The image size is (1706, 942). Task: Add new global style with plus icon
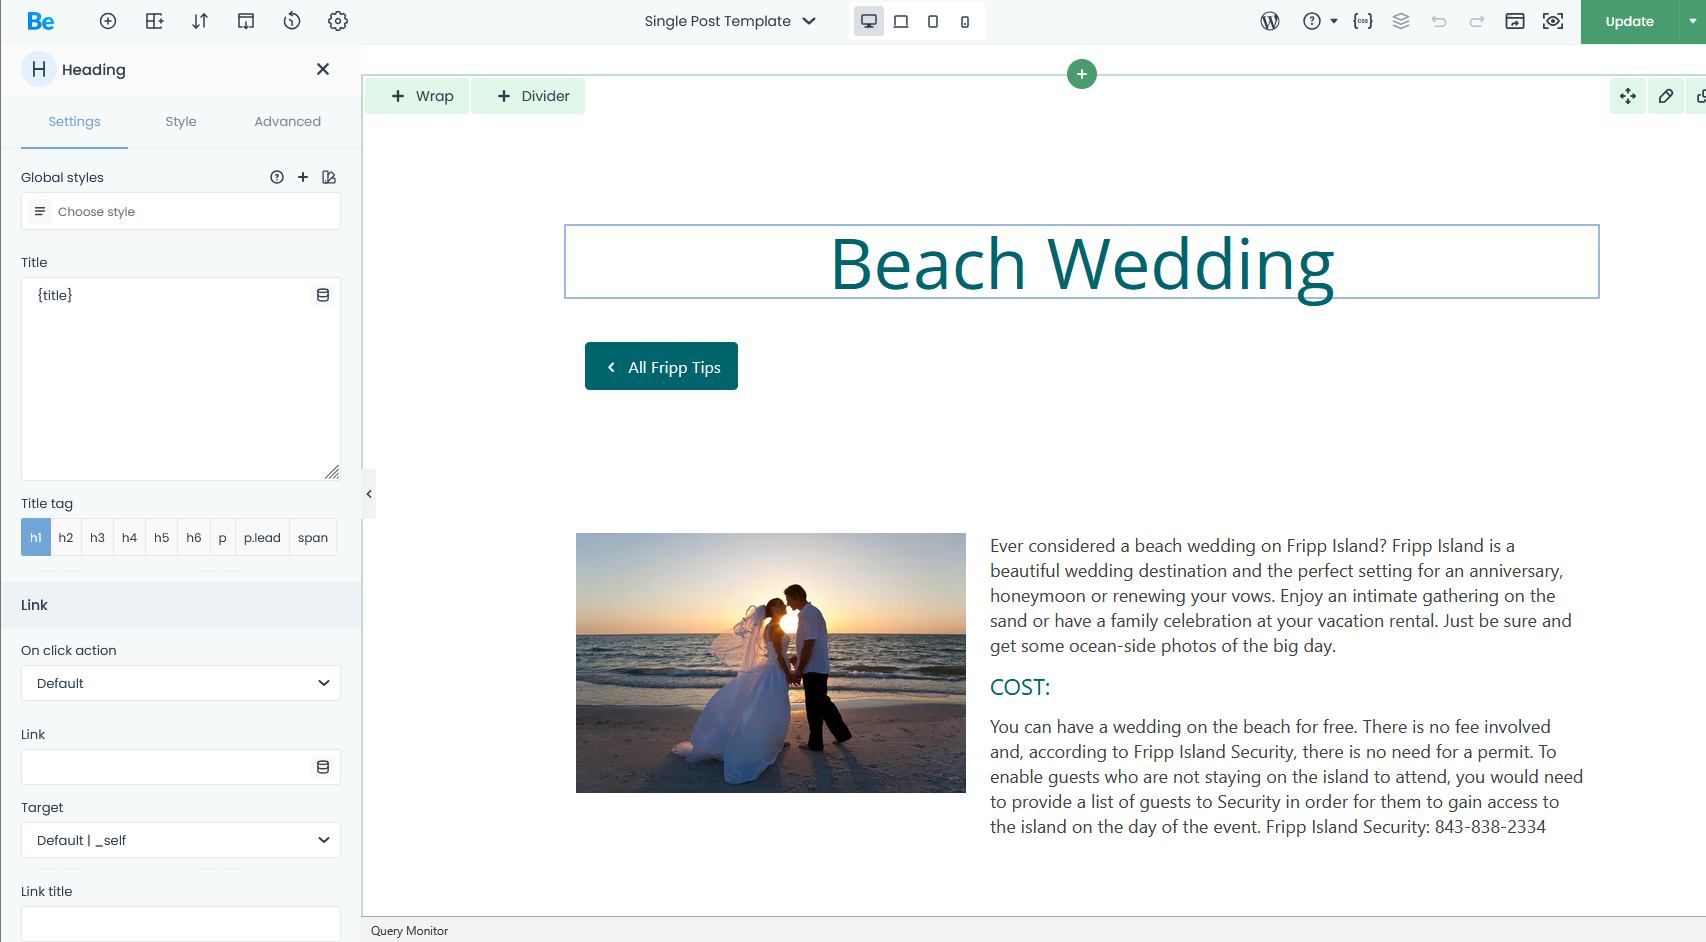(x=303, y=177)
